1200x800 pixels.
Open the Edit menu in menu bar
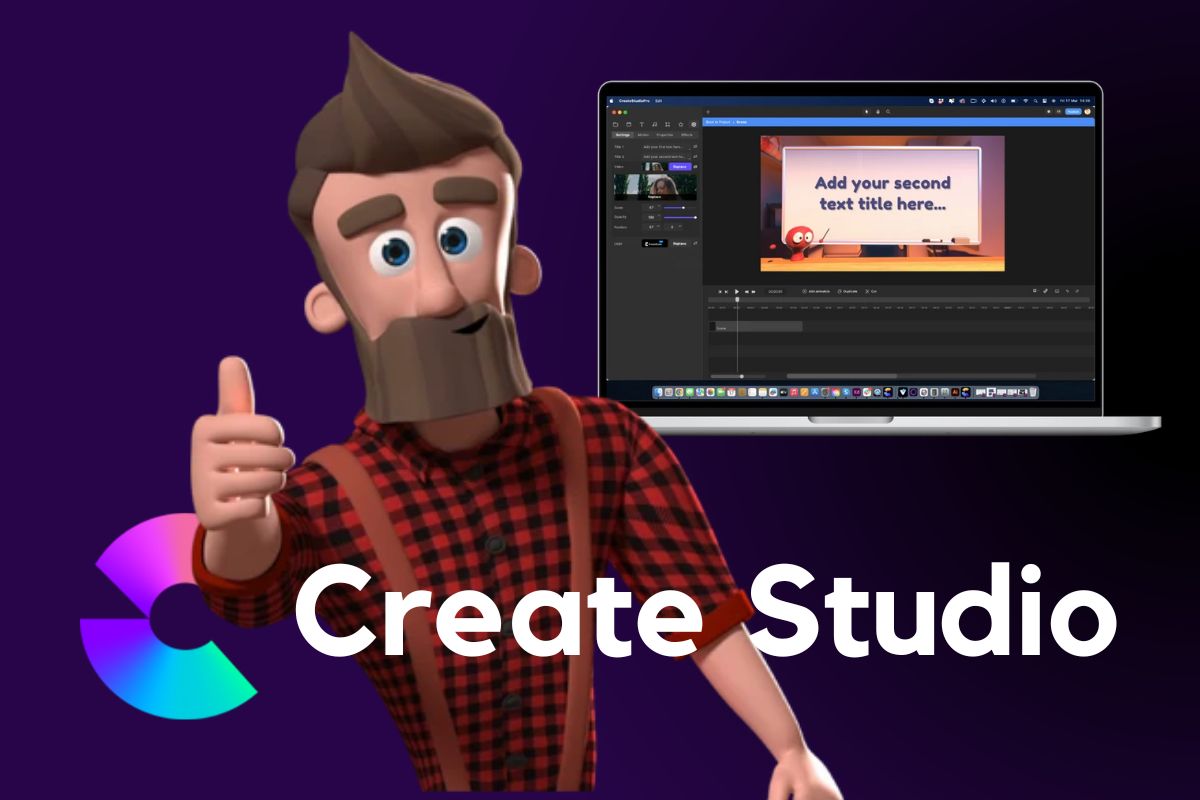(x=659, y=101)
